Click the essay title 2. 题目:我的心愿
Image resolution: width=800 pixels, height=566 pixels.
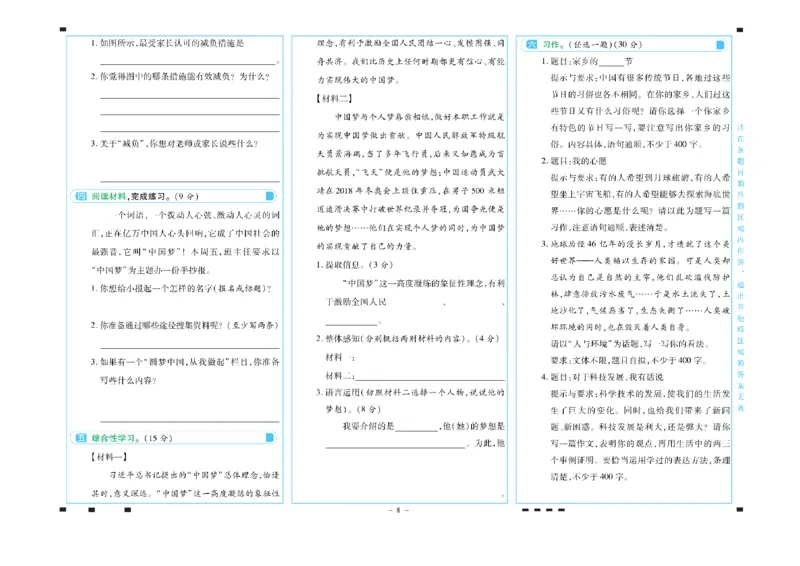(x=573, y=161)
